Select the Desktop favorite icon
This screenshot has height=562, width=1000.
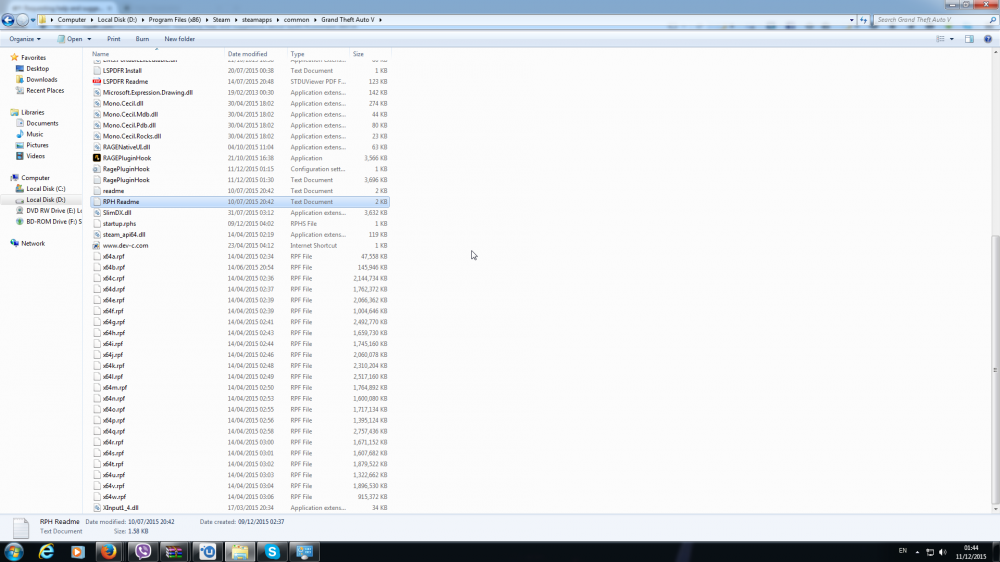tap(20, 69)
